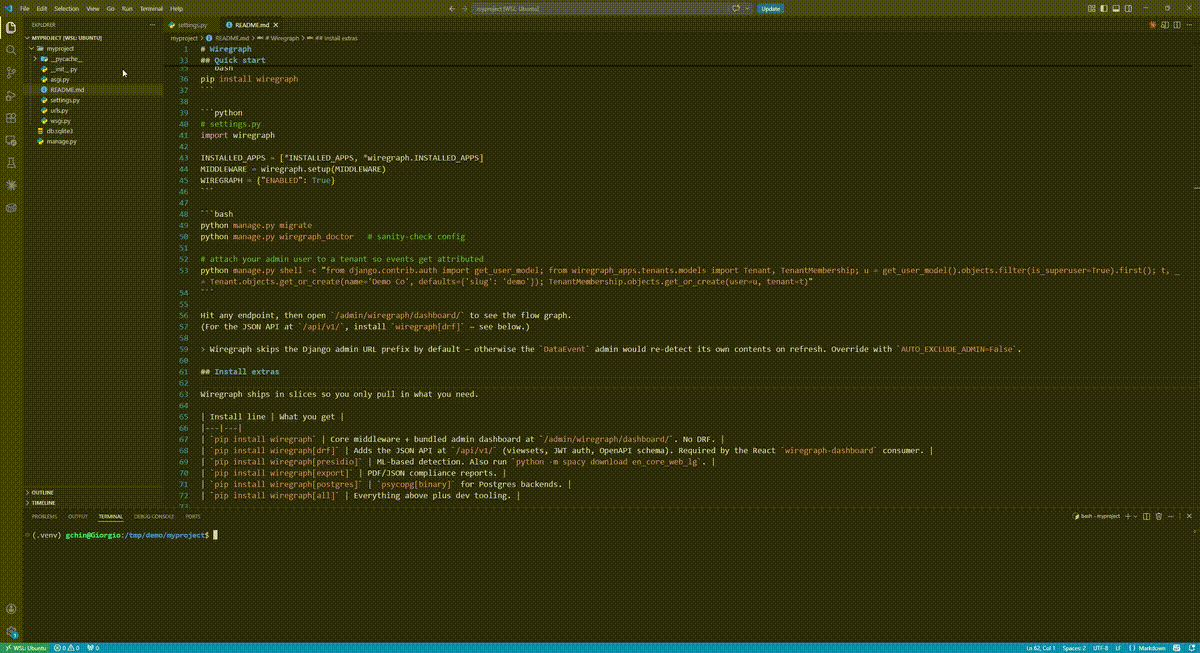The width and height of the screenshot is (1200, 653).
Task: Open the Terminal menu
Action: click(x=151, y=8)
